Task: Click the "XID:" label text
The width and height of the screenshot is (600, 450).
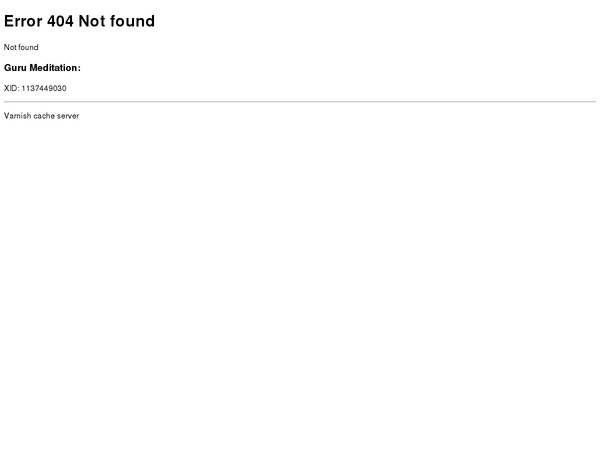Action: (x=11, y=88)
